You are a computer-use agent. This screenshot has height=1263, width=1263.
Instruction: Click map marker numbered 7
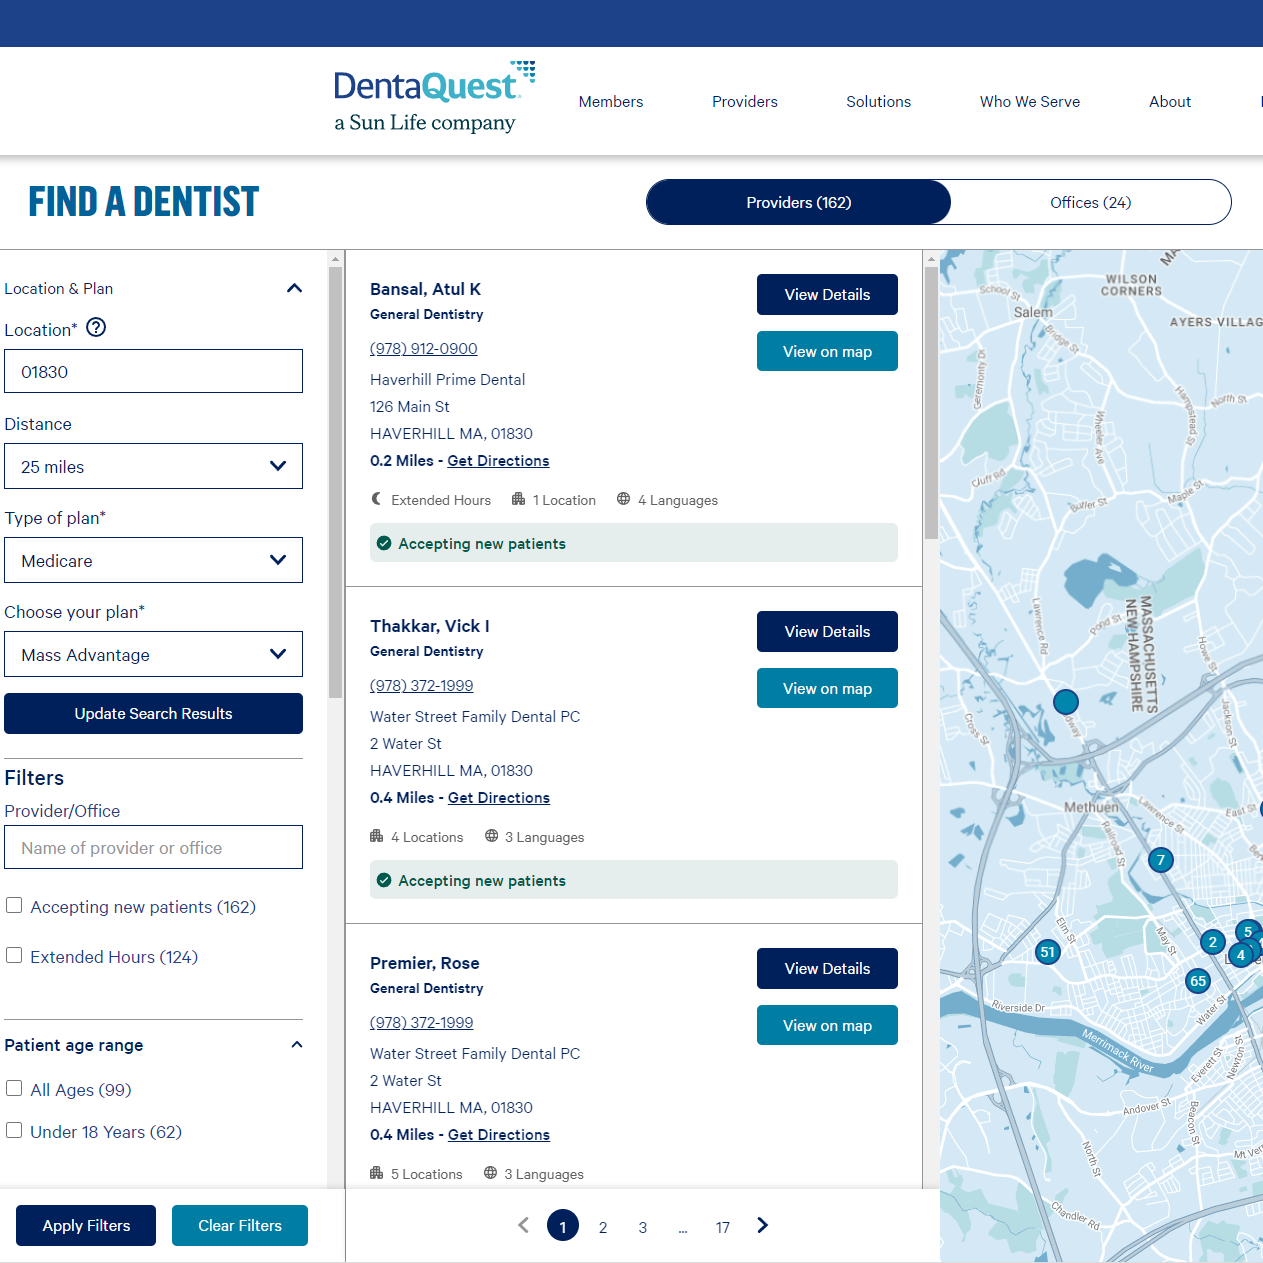[1160, 860]
